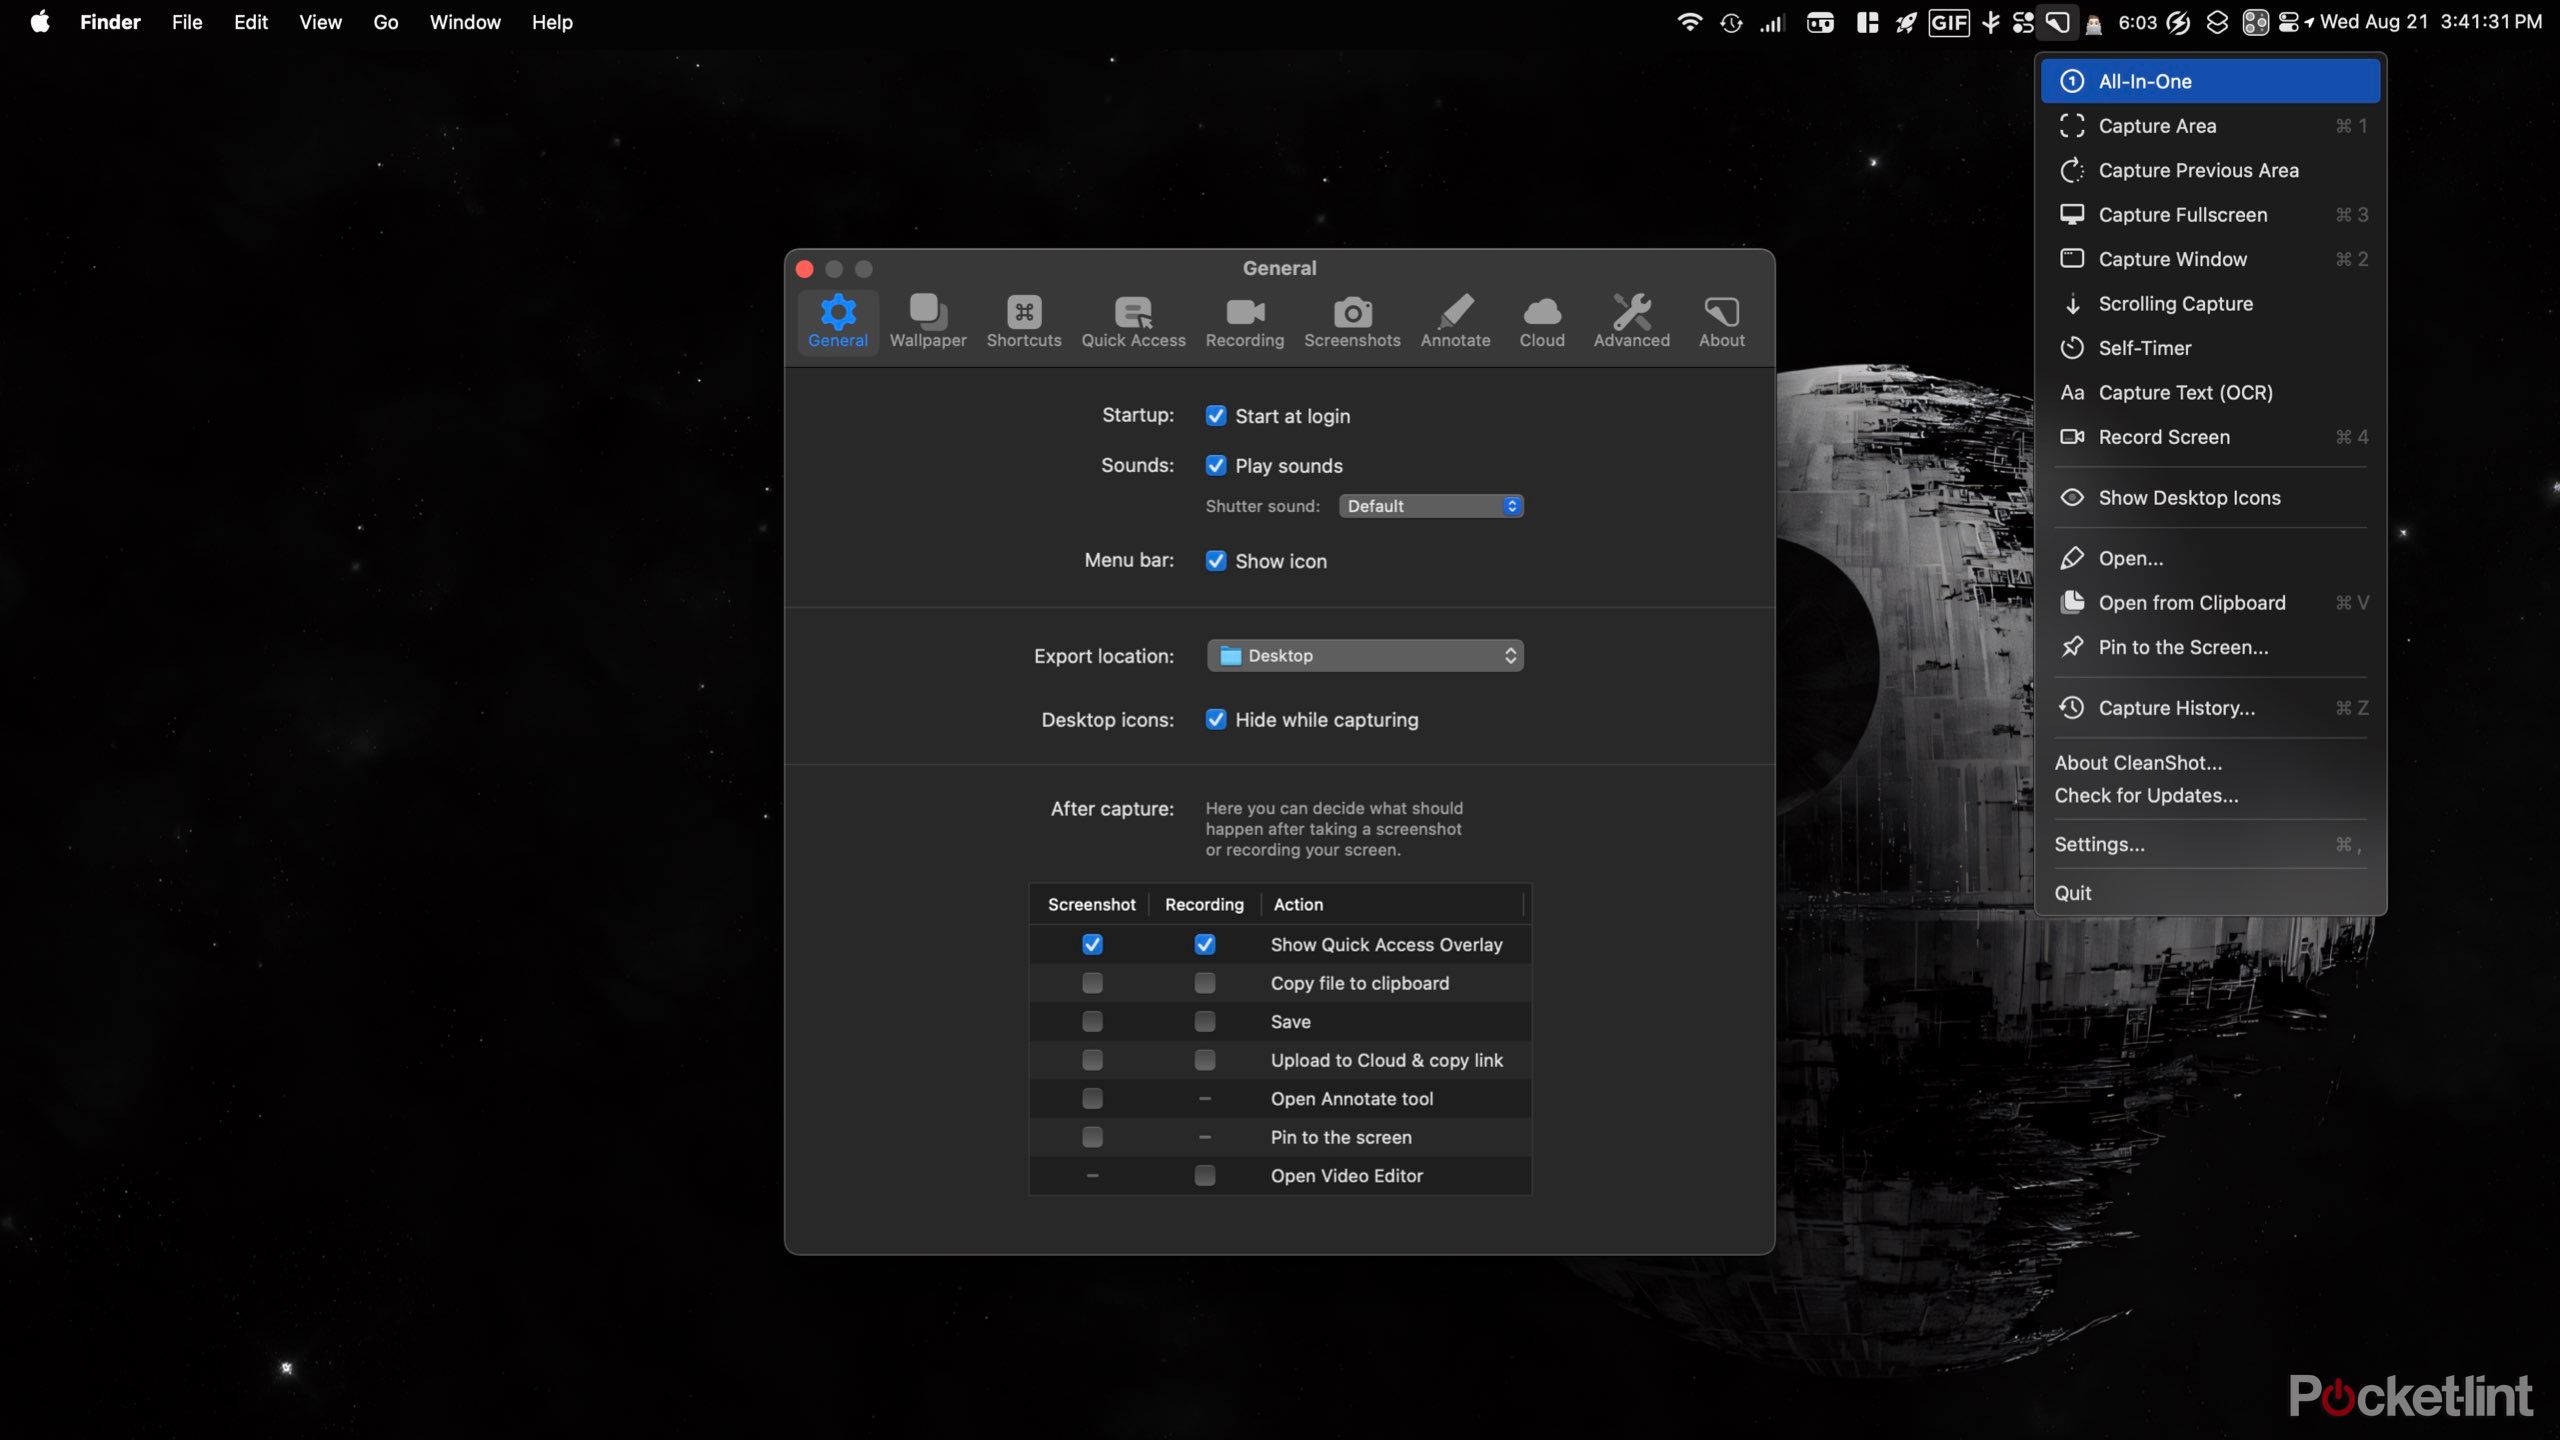Viewport: 2560px width, 1440px height.
Task: Open the View menu in menu bar
Action: point(320,22)
